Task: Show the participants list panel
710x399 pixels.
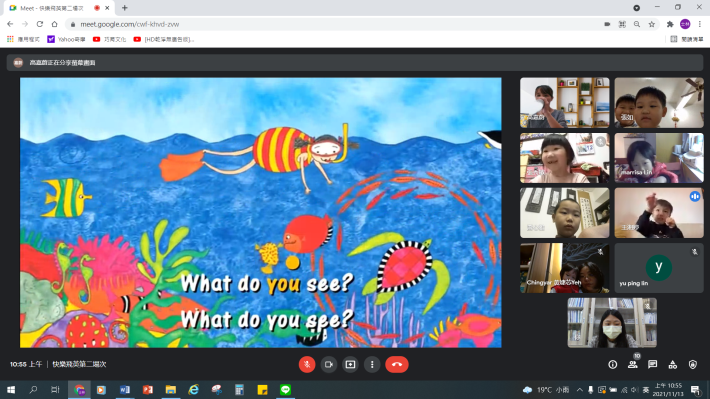Action: (633, 365)
